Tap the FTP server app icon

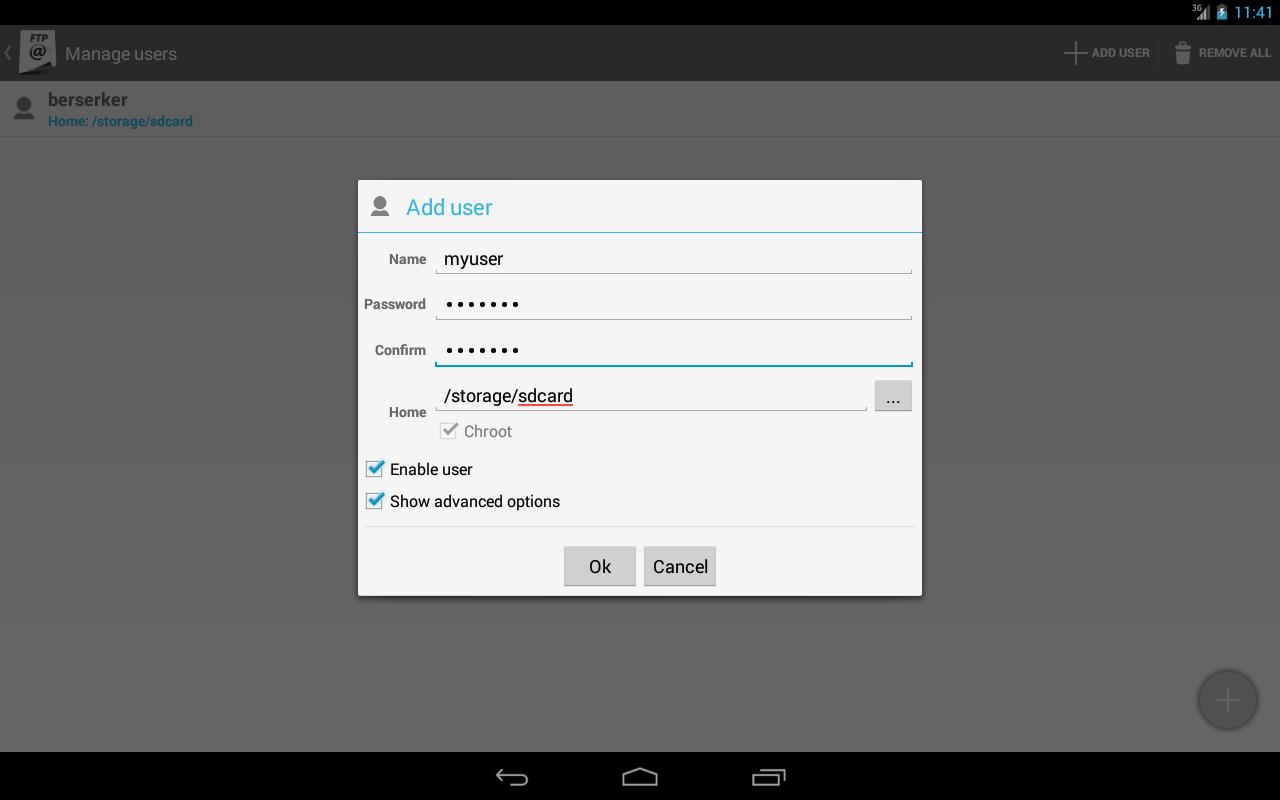coord(37,53)
